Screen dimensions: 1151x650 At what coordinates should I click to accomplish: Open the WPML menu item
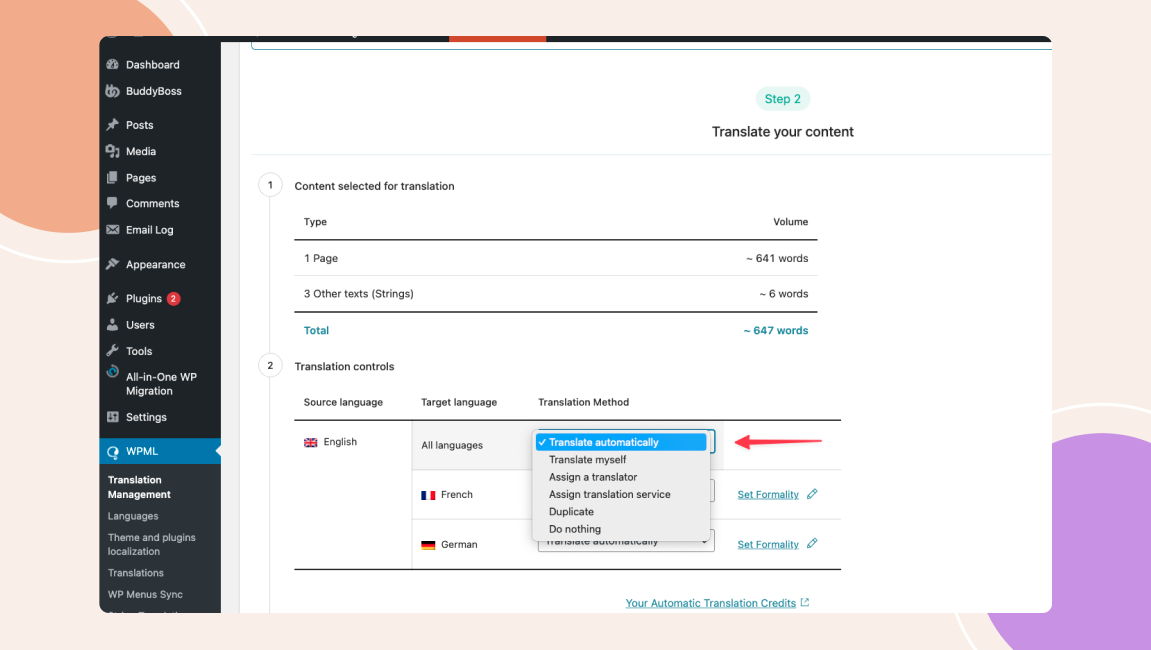pos(141,451)
